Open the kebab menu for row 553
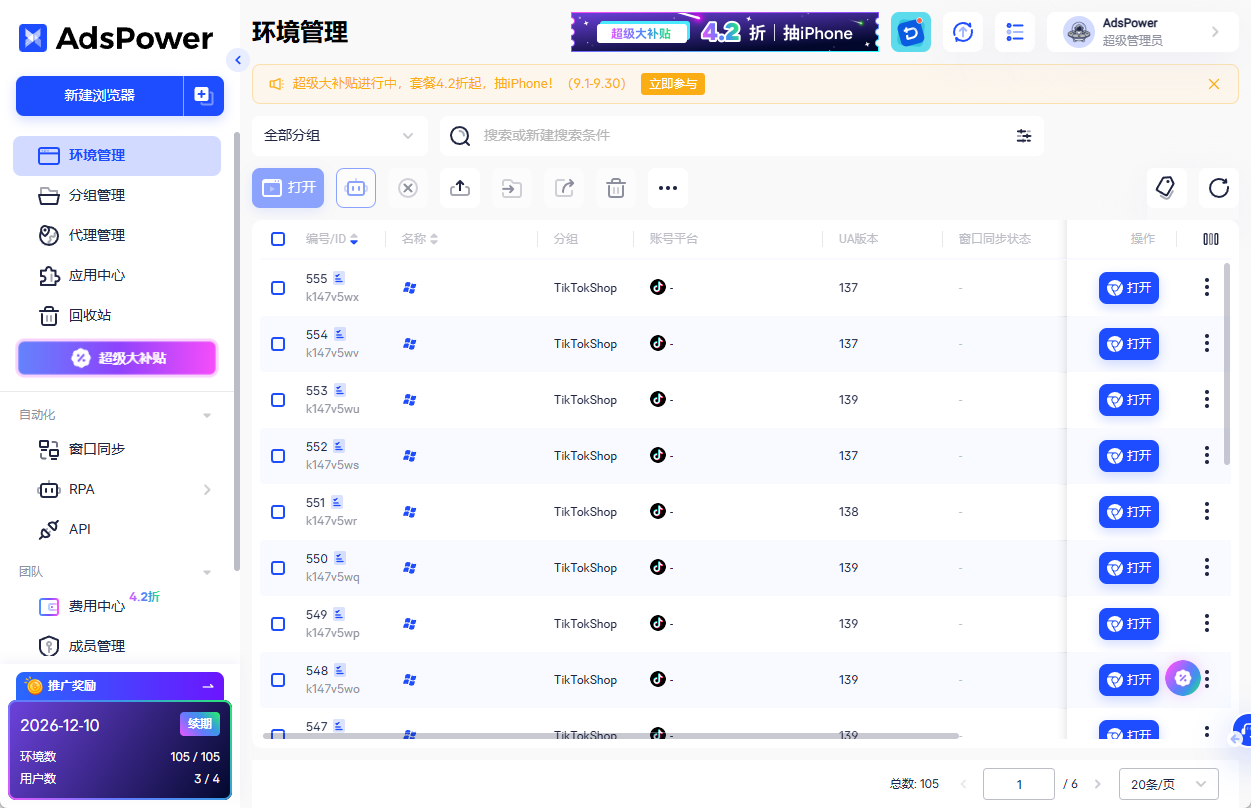This screenshot has width=1251, height=808. [1207, 400]
